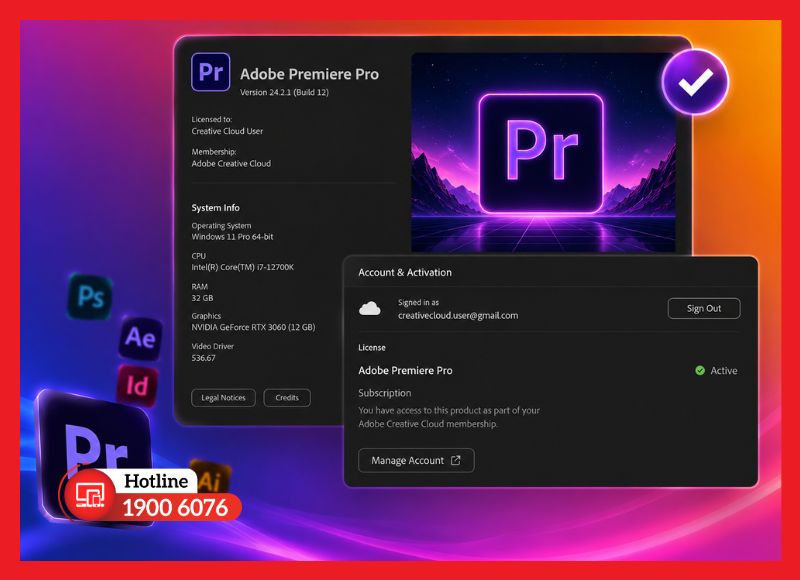Click the green Active status check icon
800x580 pixels.
(x=700, y=370)
